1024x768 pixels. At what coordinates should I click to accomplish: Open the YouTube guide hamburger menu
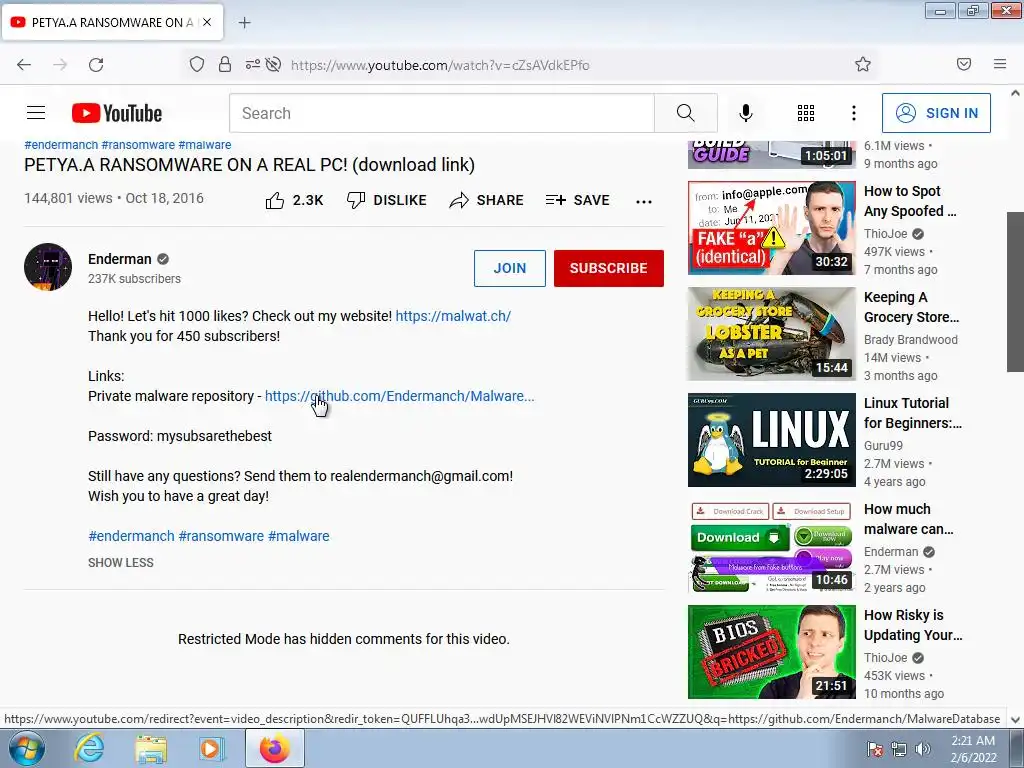[x=36, y=113]
